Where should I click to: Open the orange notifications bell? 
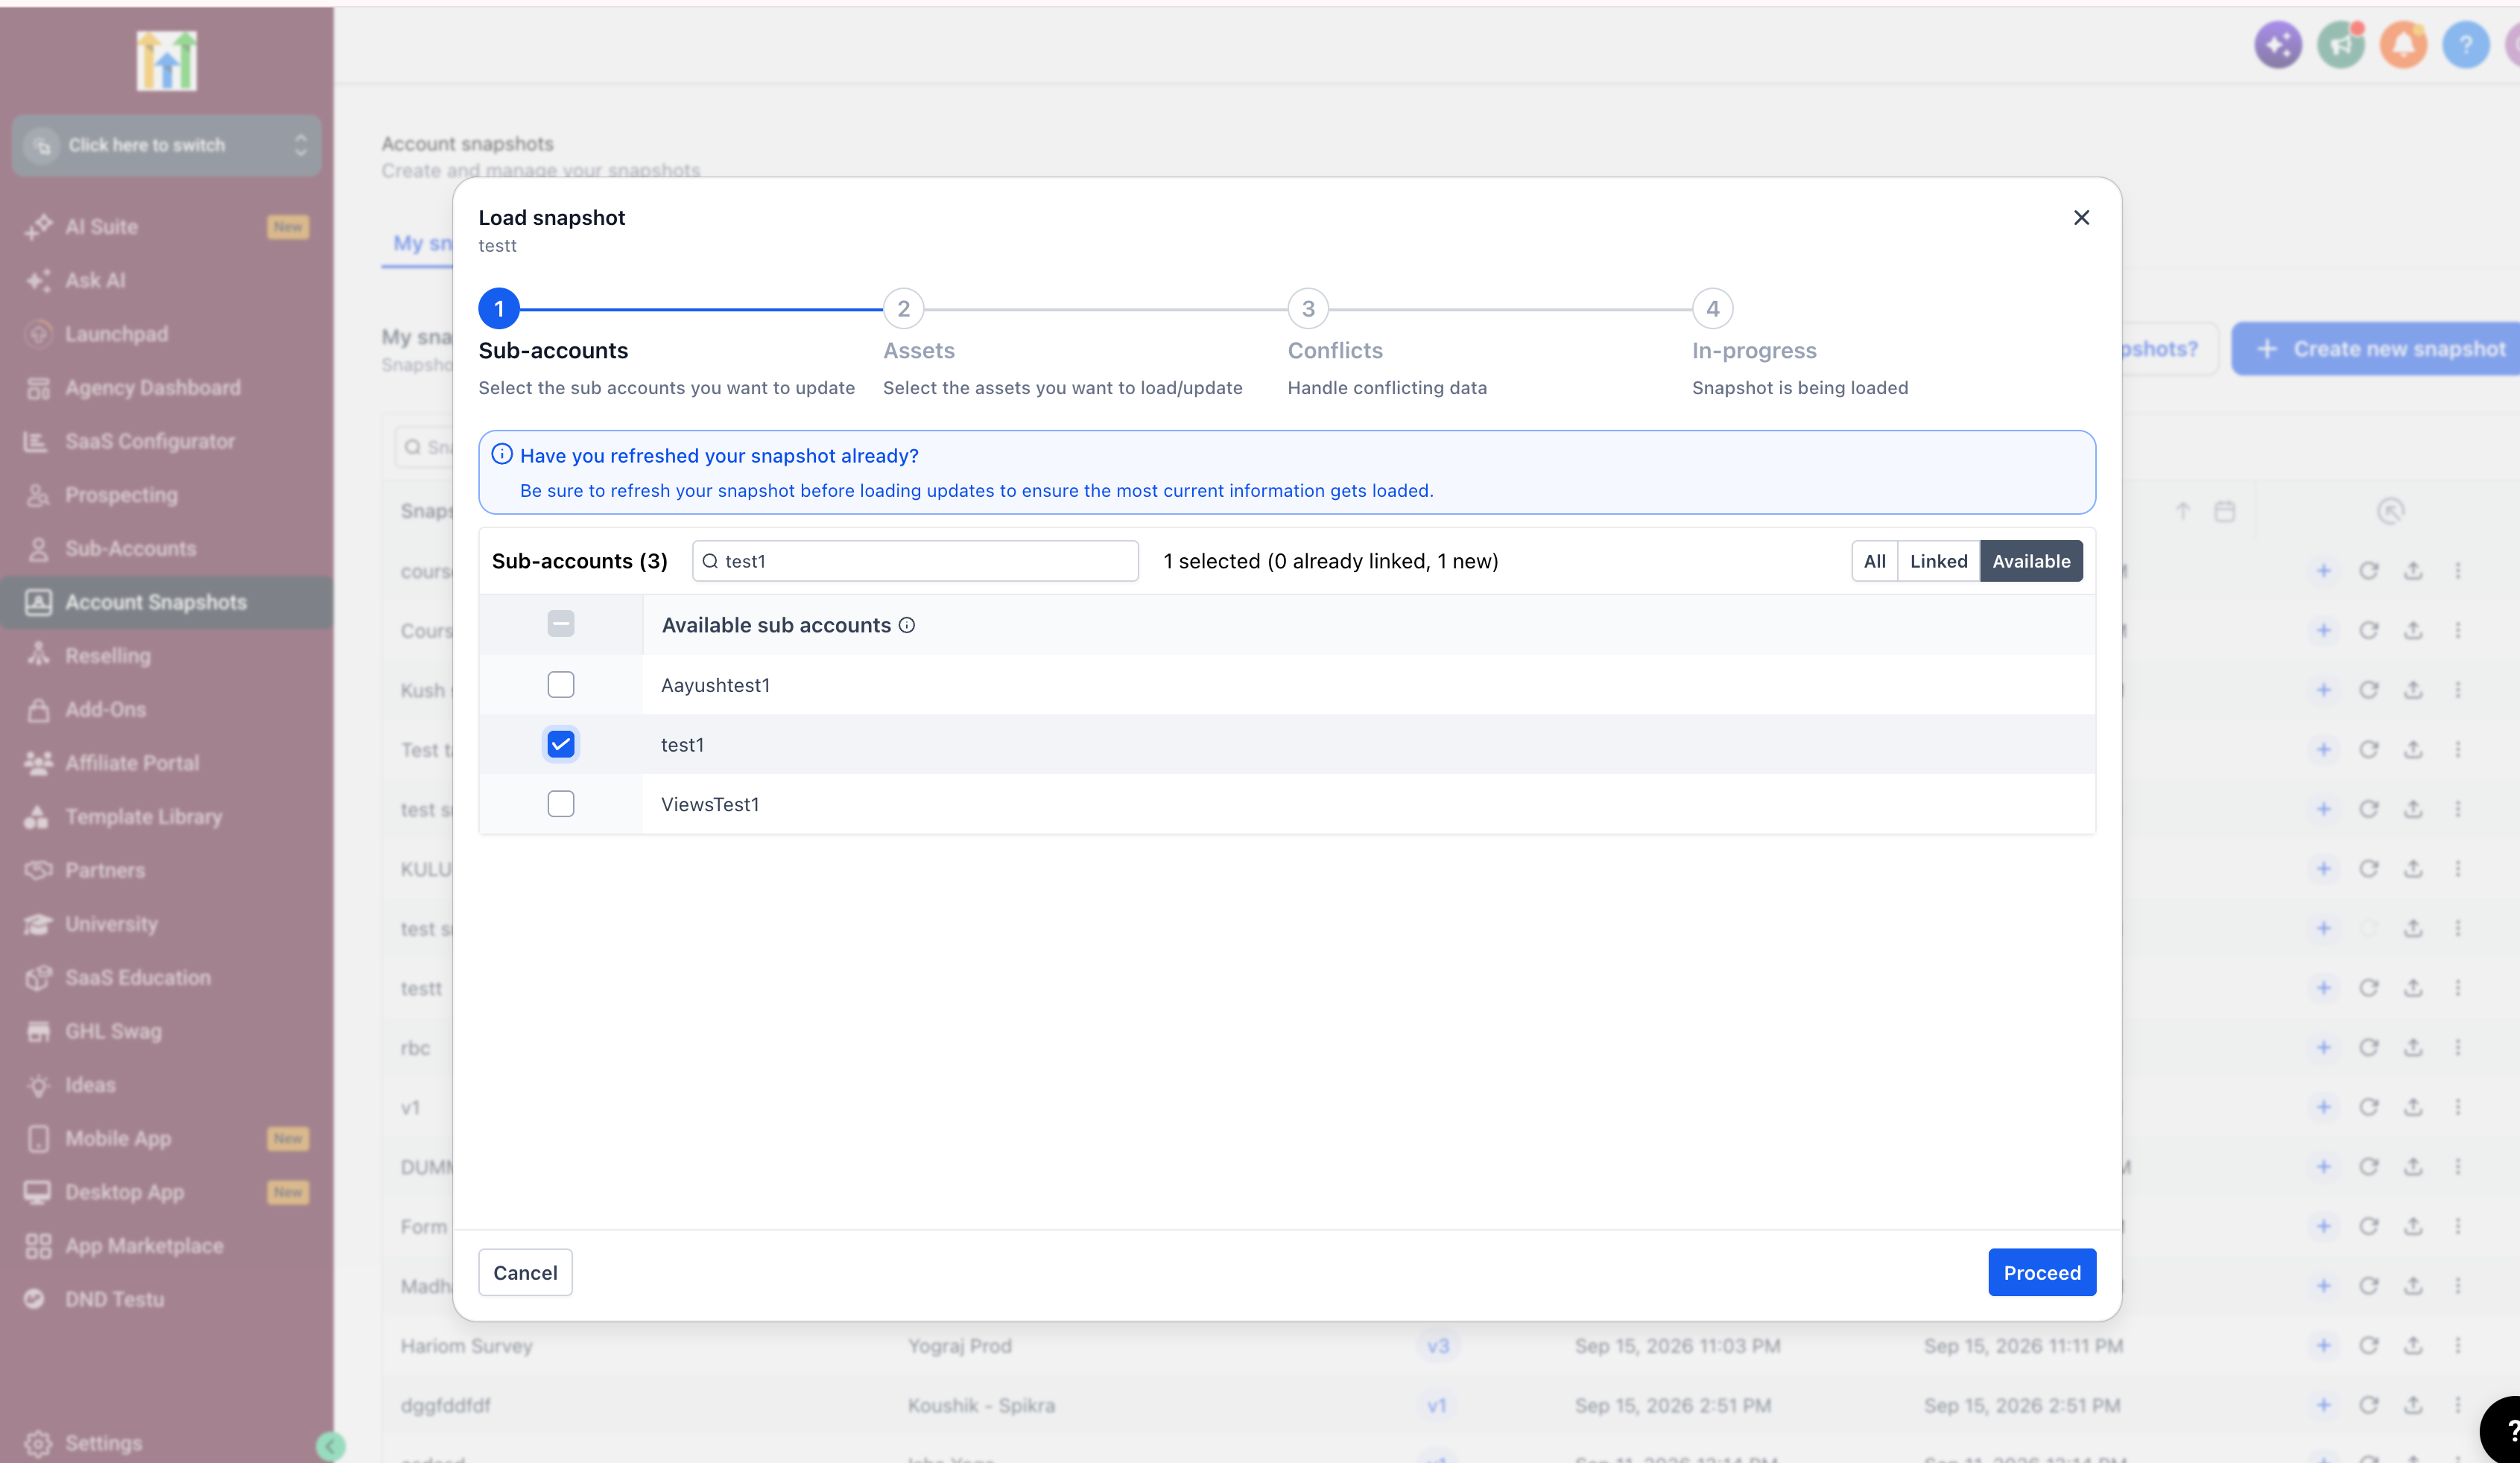[2404, 45]
